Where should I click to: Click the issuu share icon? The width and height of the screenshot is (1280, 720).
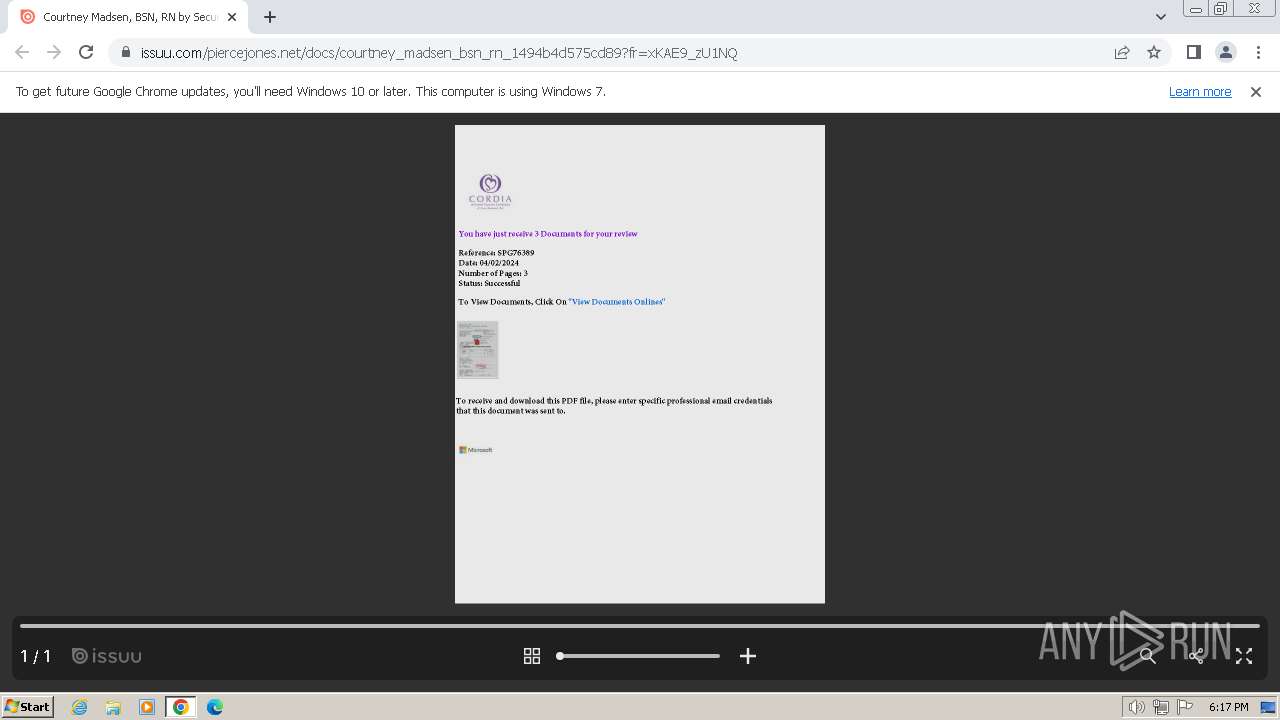[1196, 656]
